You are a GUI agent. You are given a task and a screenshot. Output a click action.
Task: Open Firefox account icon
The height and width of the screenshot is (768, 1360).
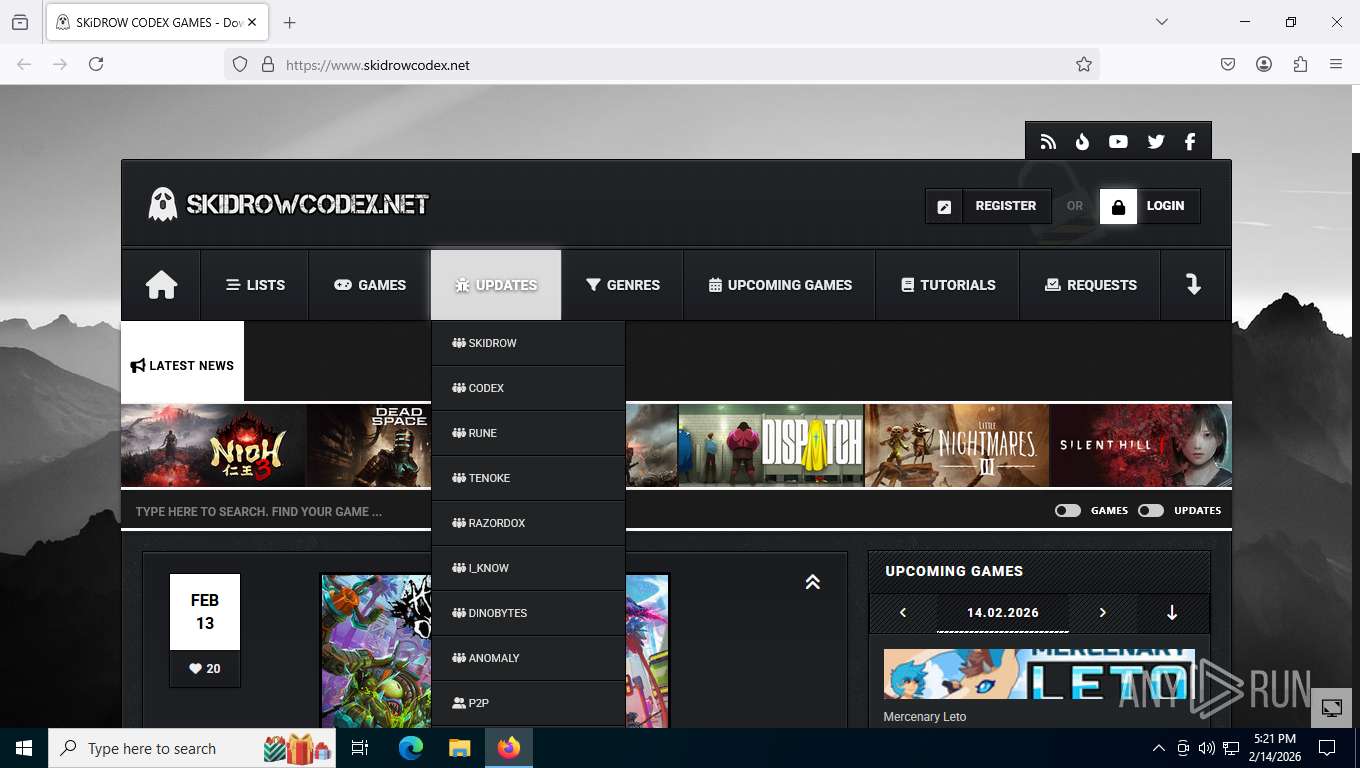tap(1264, 64)
